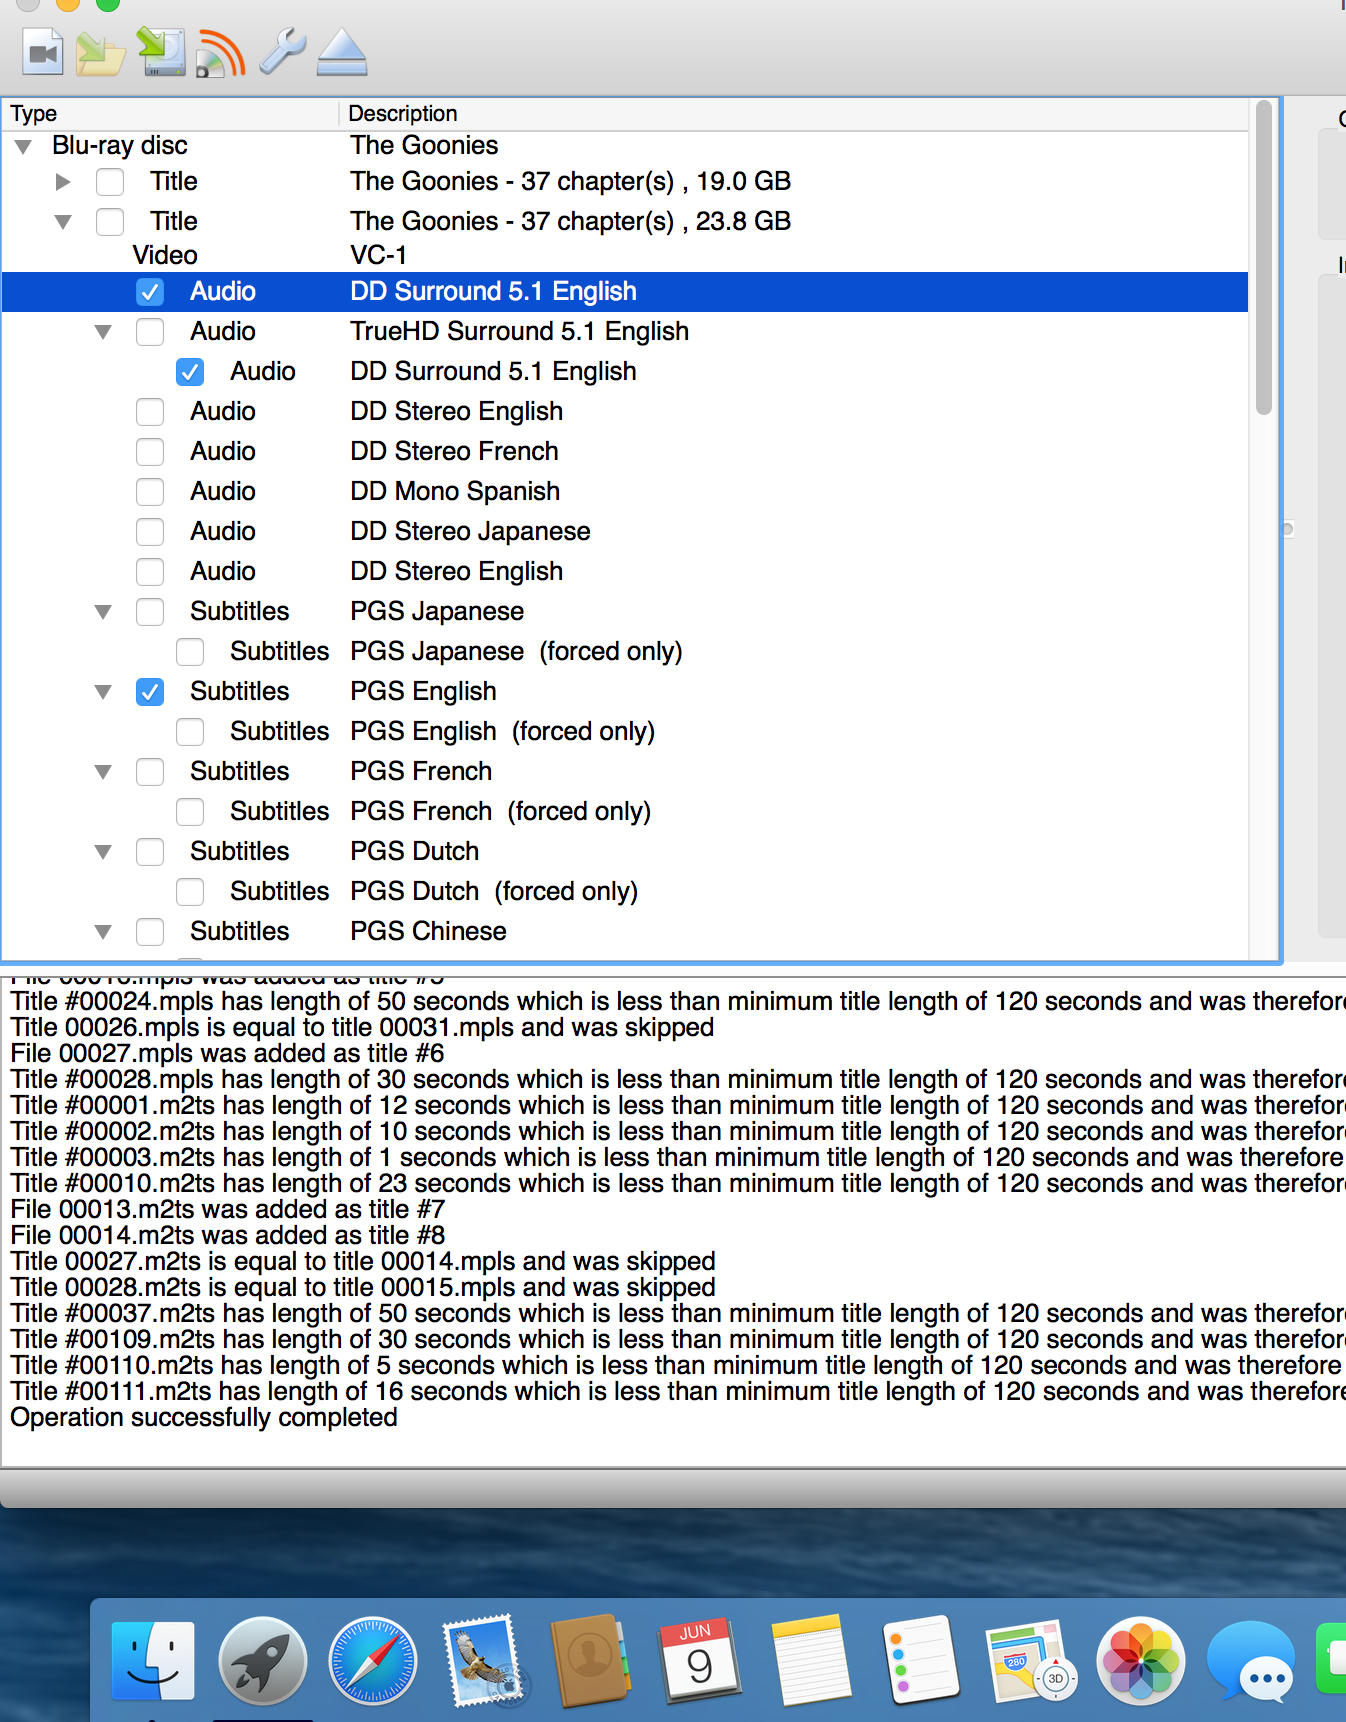
Task: Click the stream (orange waves) icon
Action: pyautogui.click(x=221, y=53)
